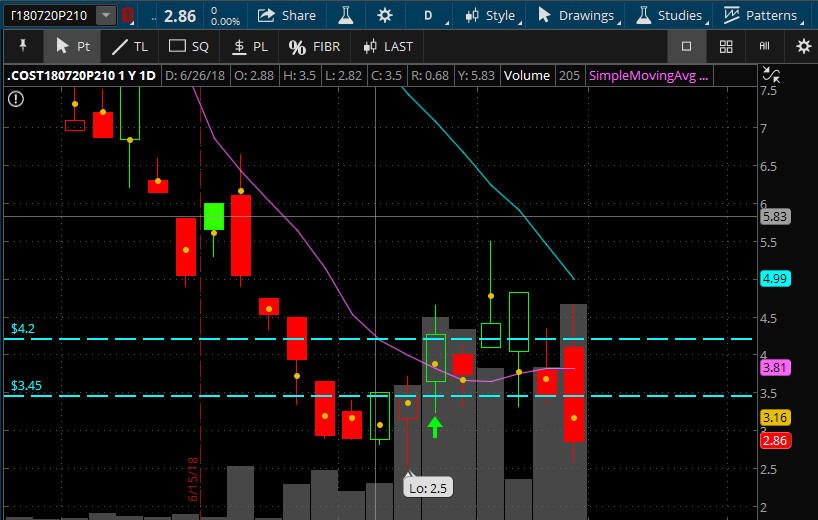
Task: Click the Share button
Action: coord(287,15)
